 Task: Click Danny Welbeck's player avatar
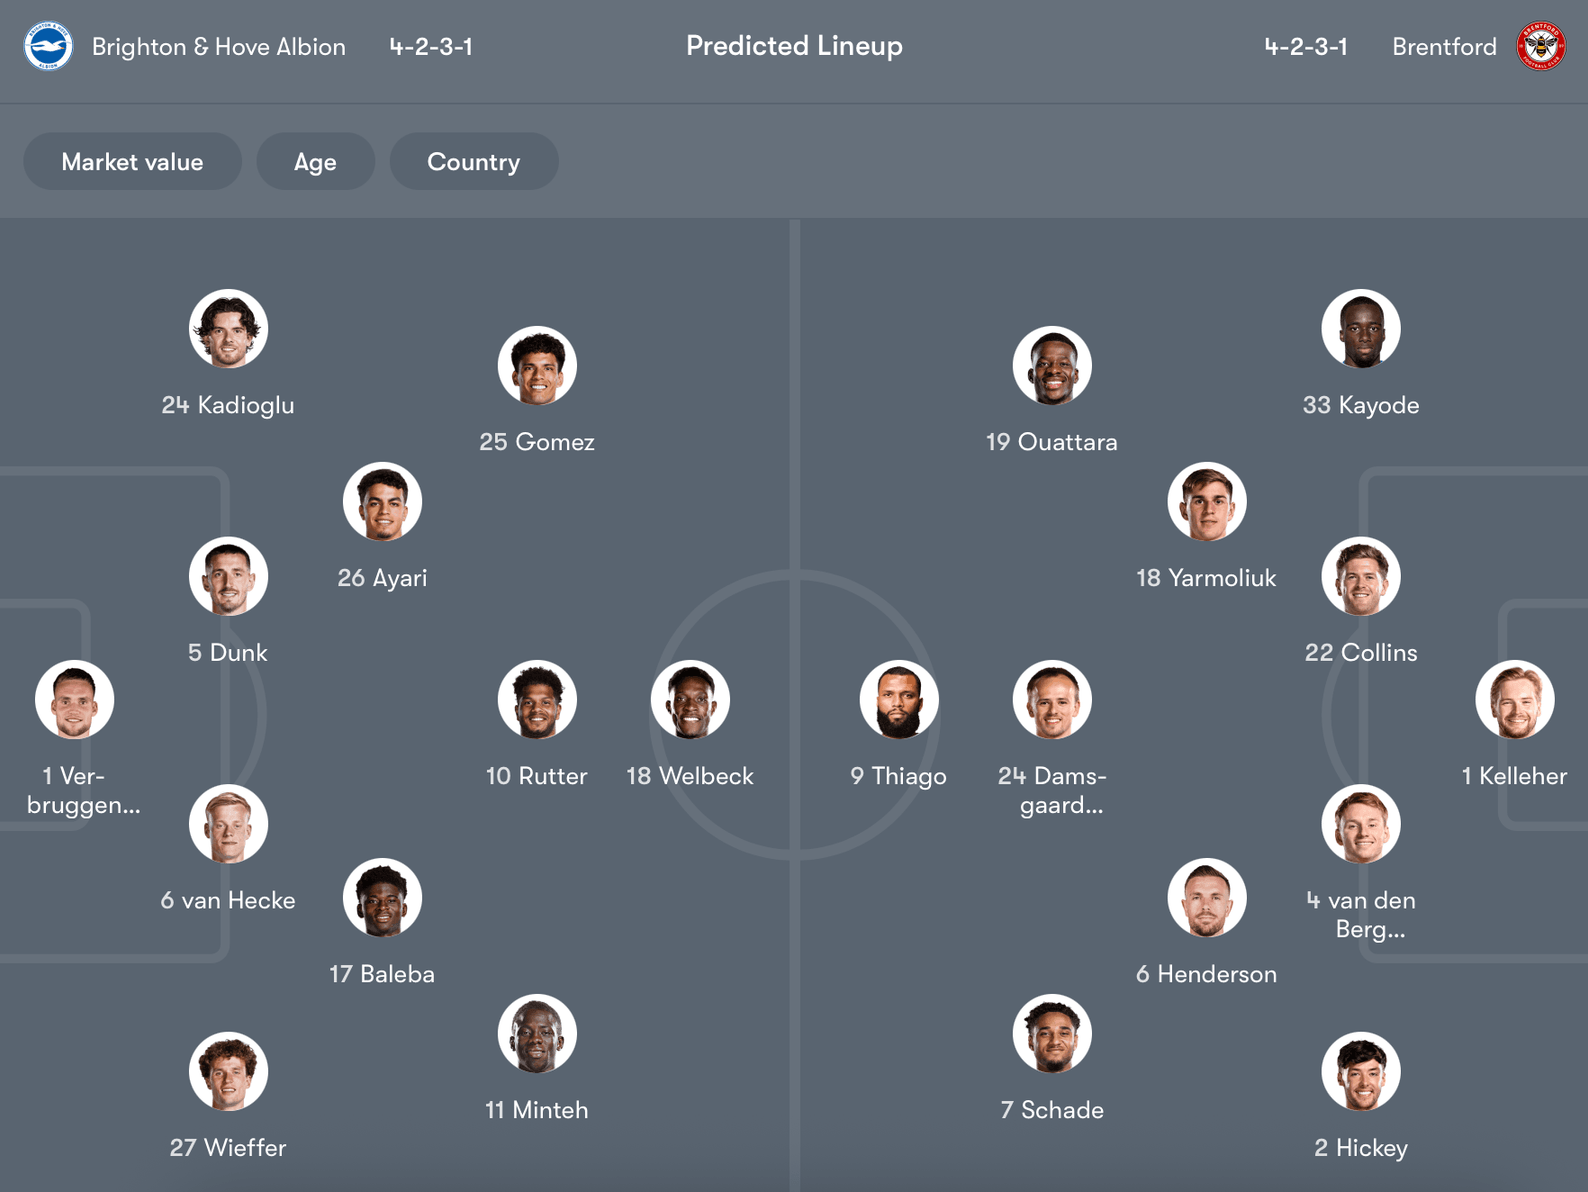691,700
